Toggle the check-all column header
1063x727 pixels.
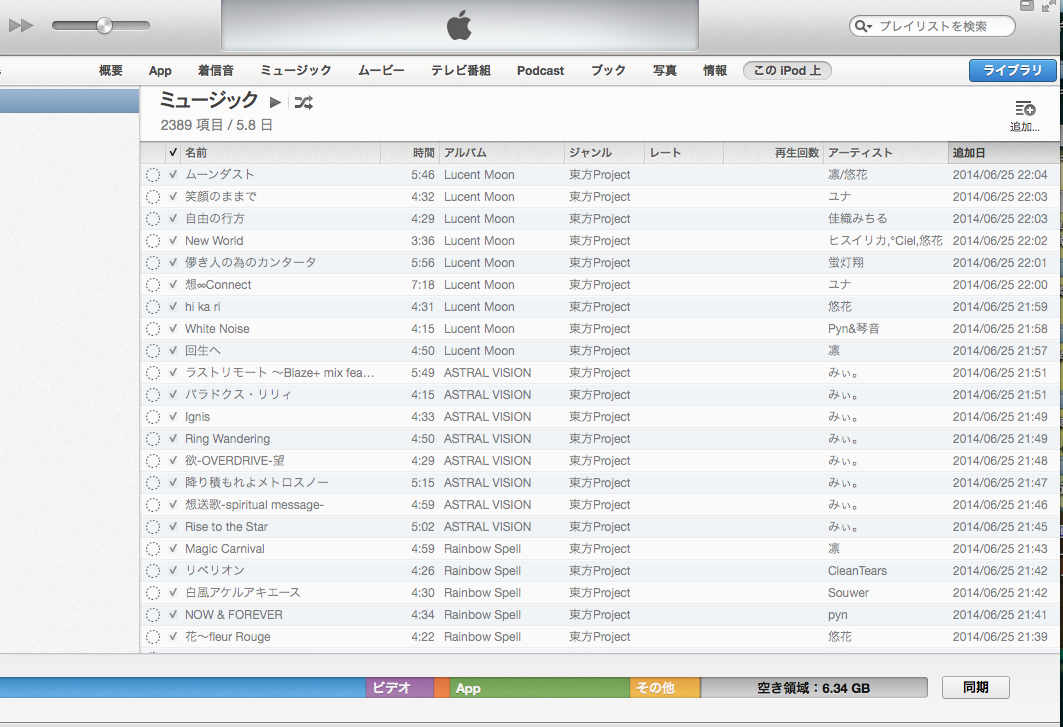point(173,153)
